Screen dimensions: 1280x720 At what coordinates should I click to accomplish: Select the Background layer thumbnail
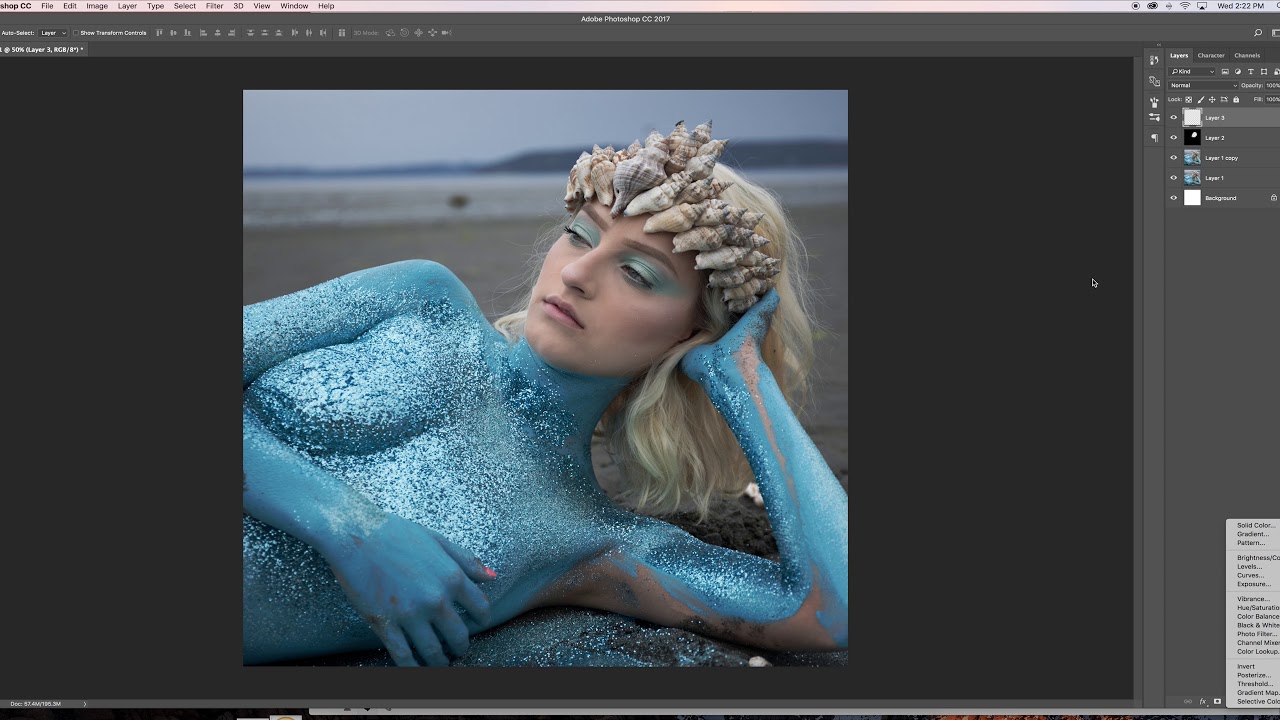pos(1192,197)
